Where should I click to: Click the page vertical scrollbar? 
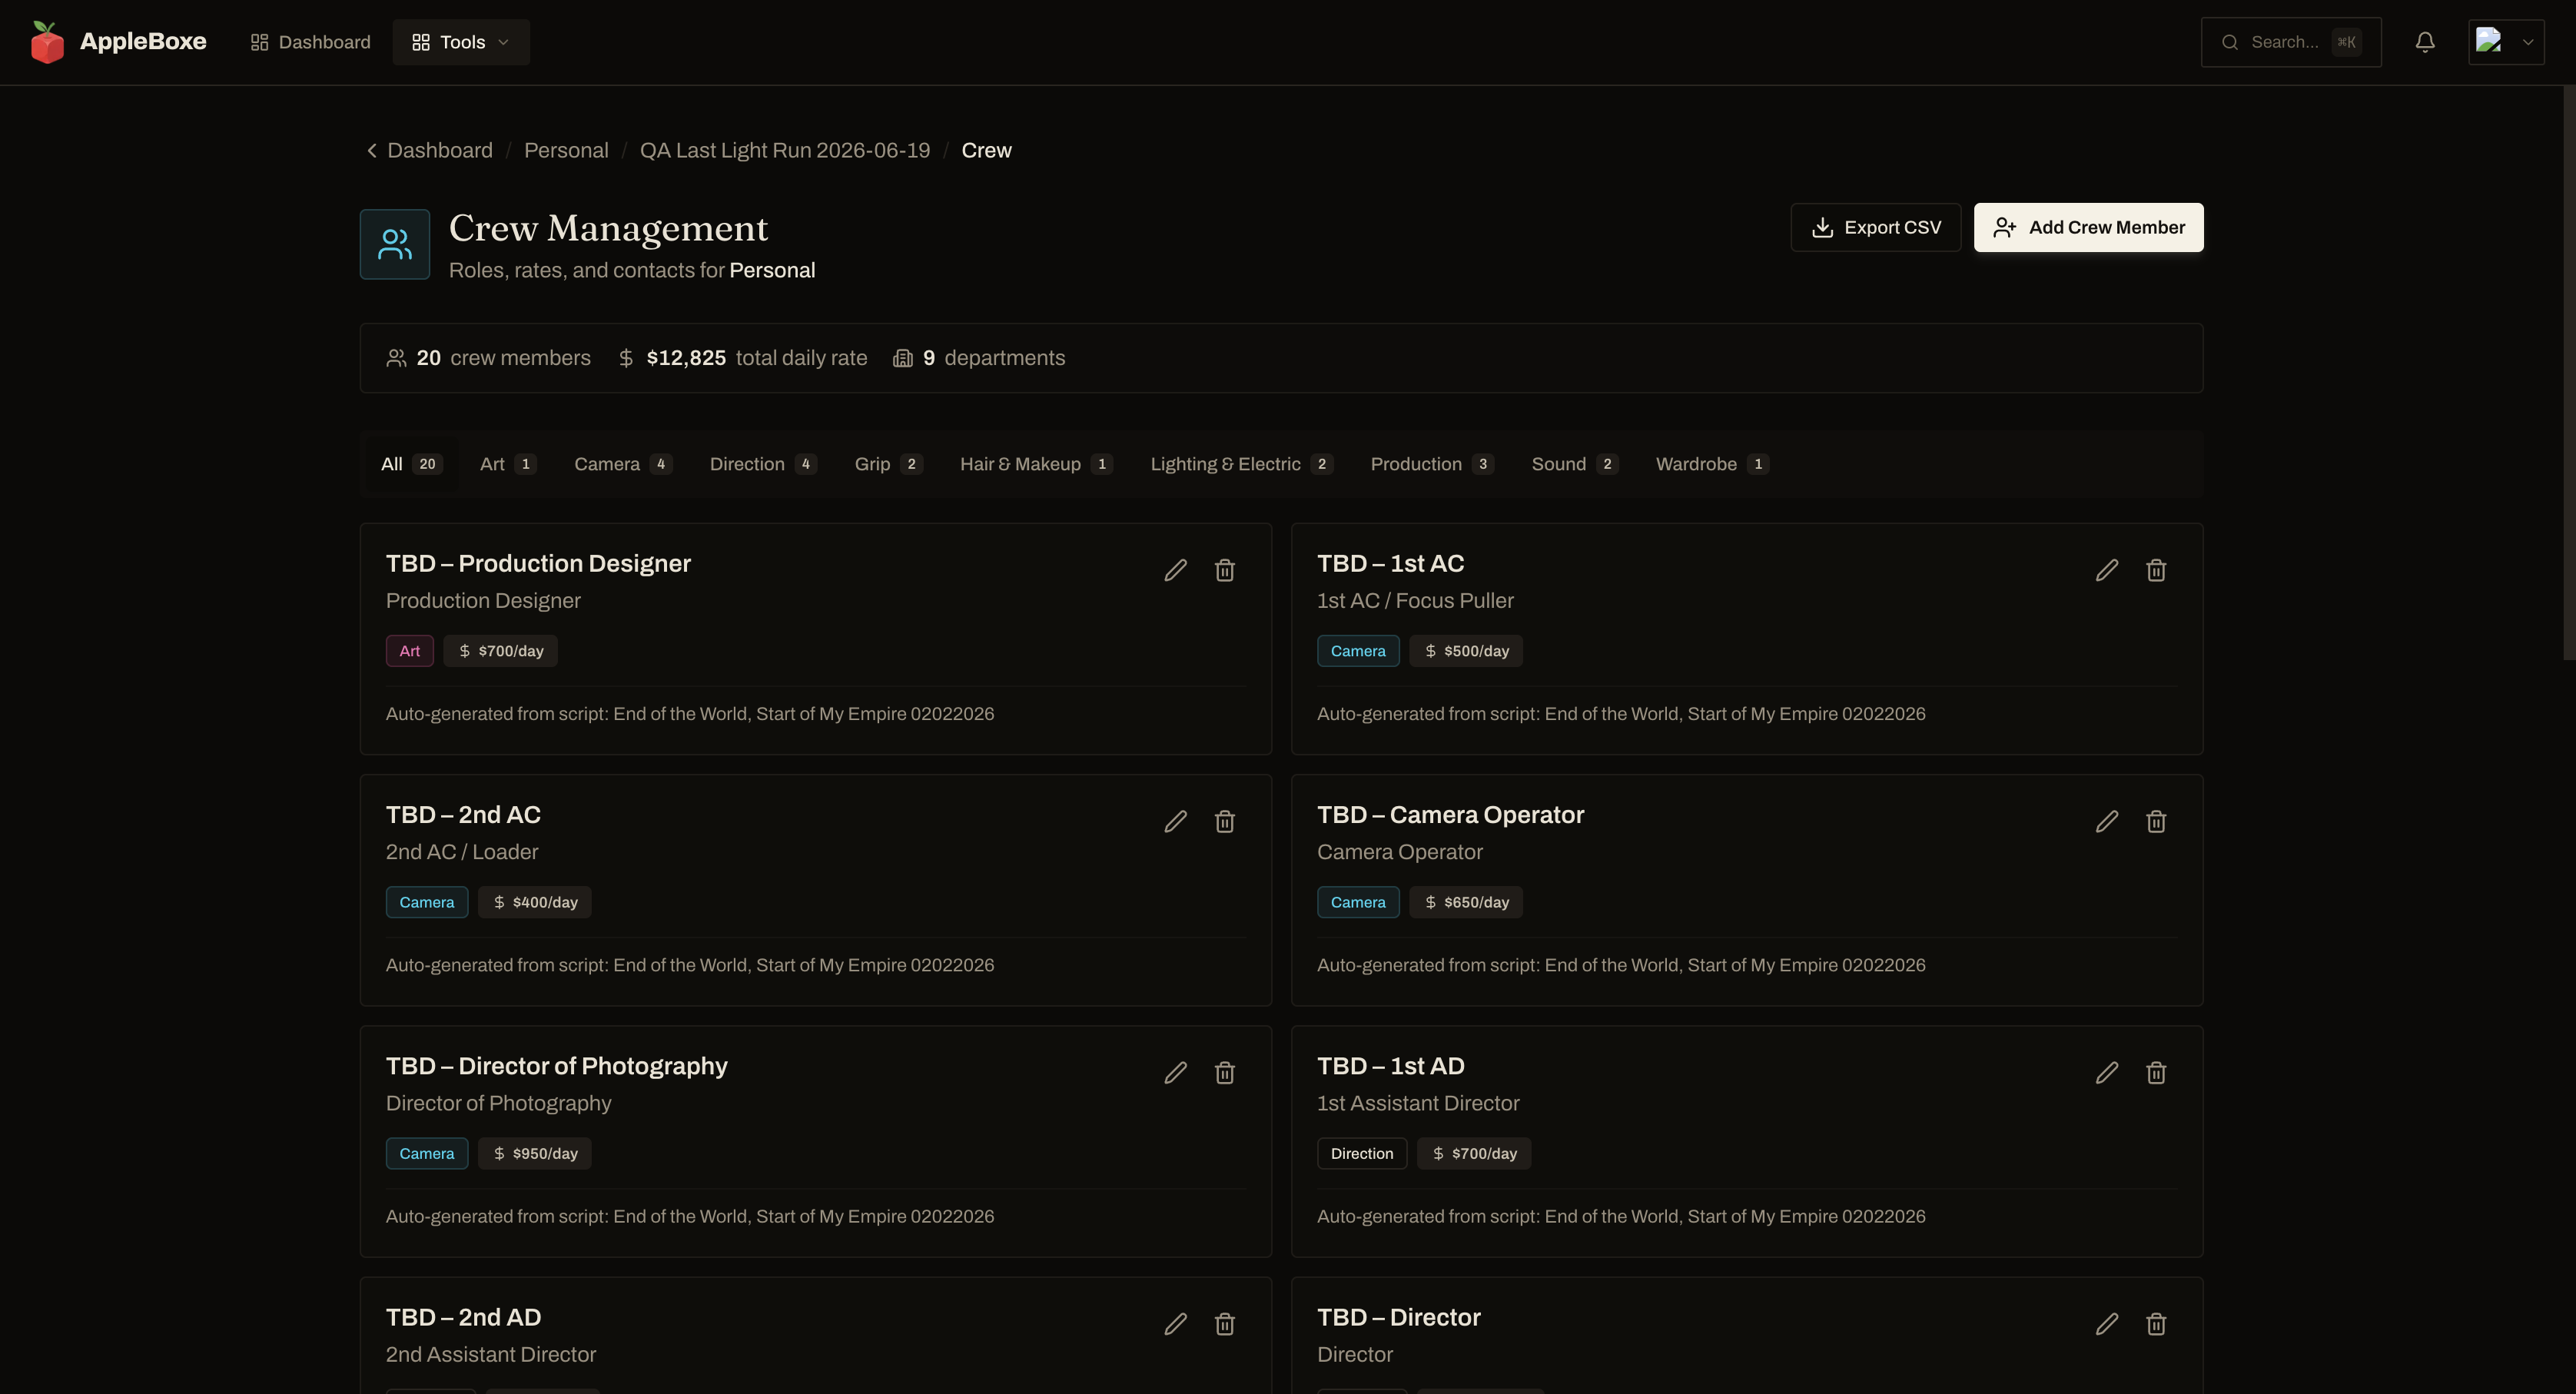[2568, 372]
